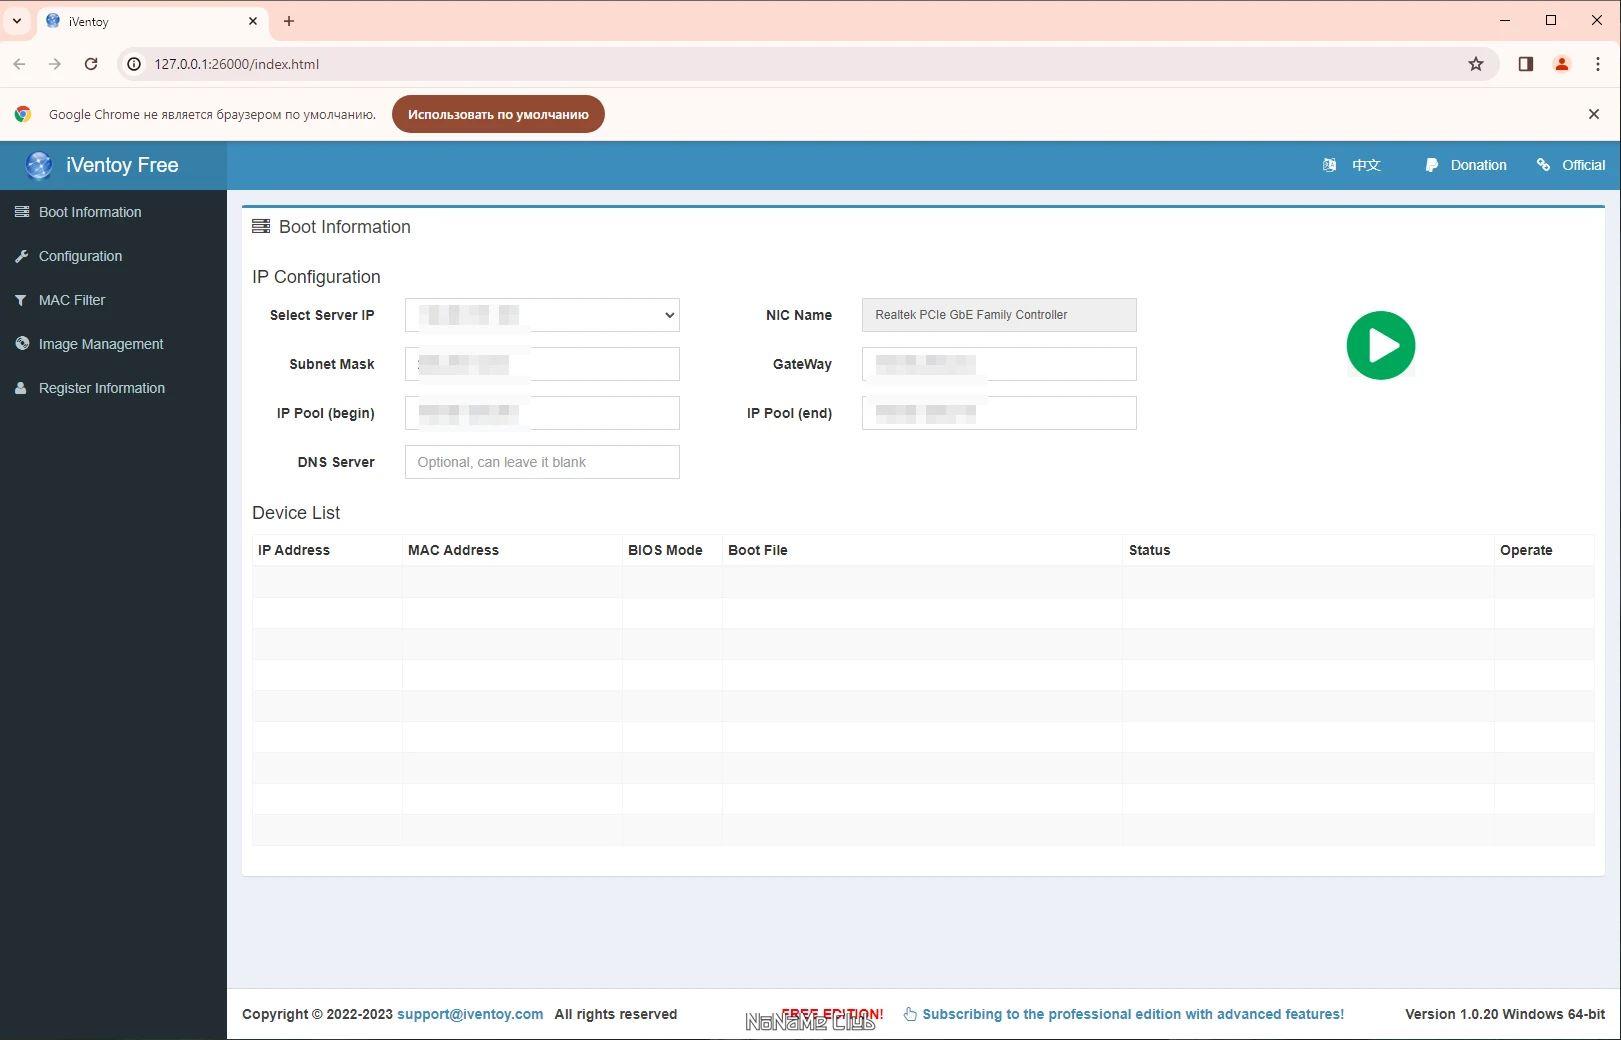
Task: Click the Subnet Mask field
Action: (542, 364)
